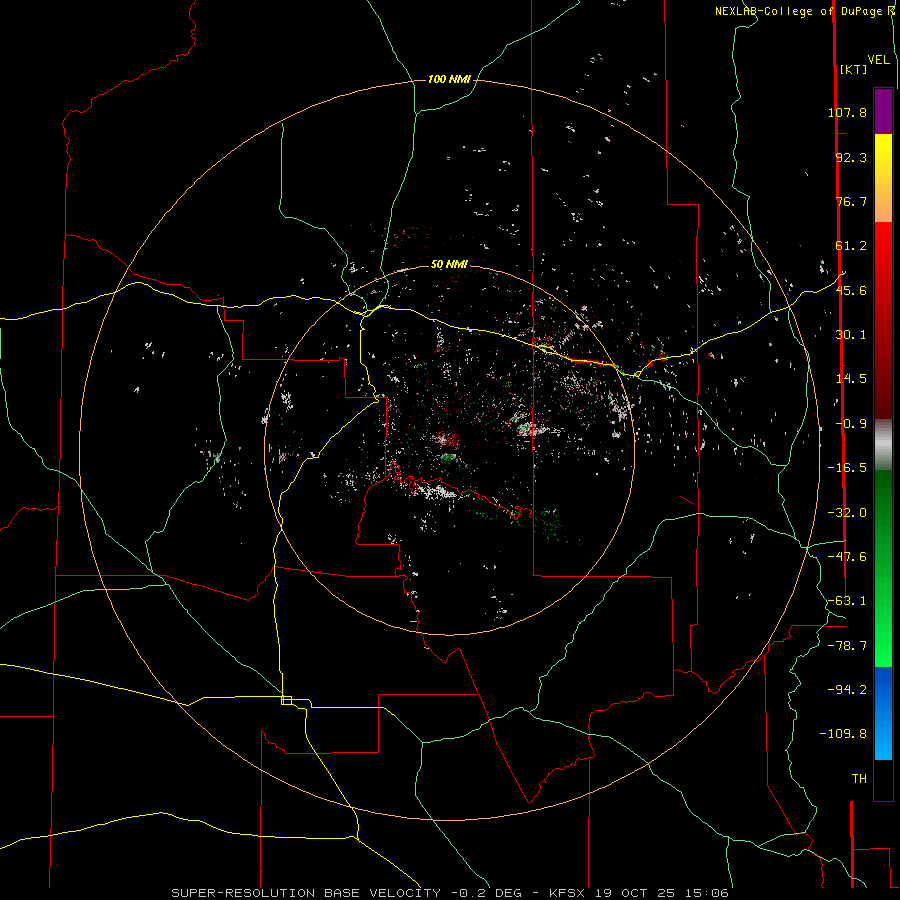Select the 76.7 value on velocity scale
900x900 pixels.
(x=851, y=201)
